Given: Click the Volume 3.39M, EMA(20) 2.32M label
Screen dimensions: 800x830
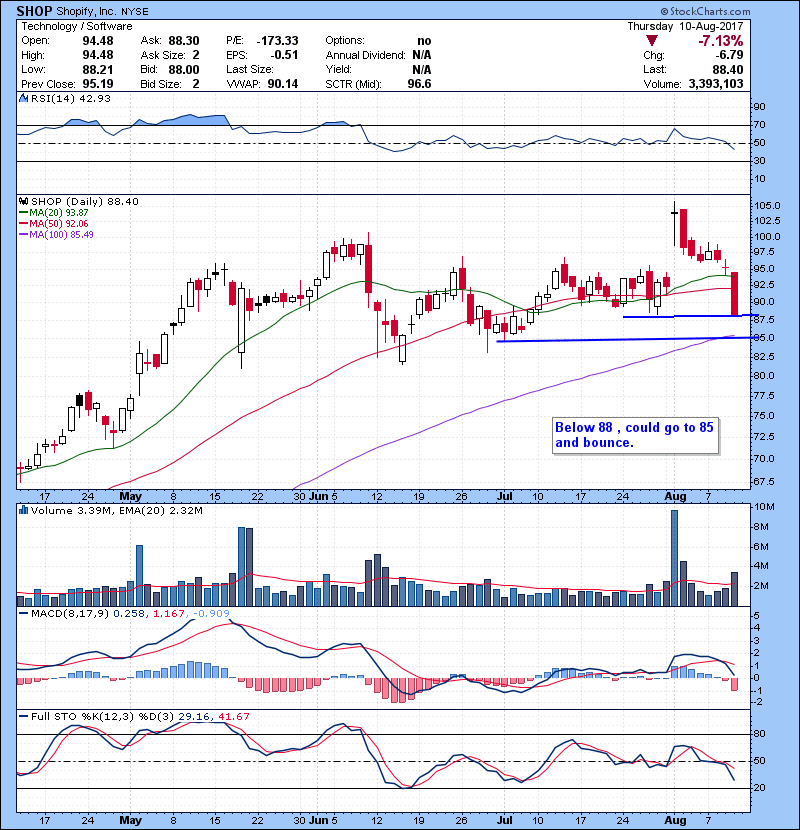Looking at the screenshot, I should (116, 510).
